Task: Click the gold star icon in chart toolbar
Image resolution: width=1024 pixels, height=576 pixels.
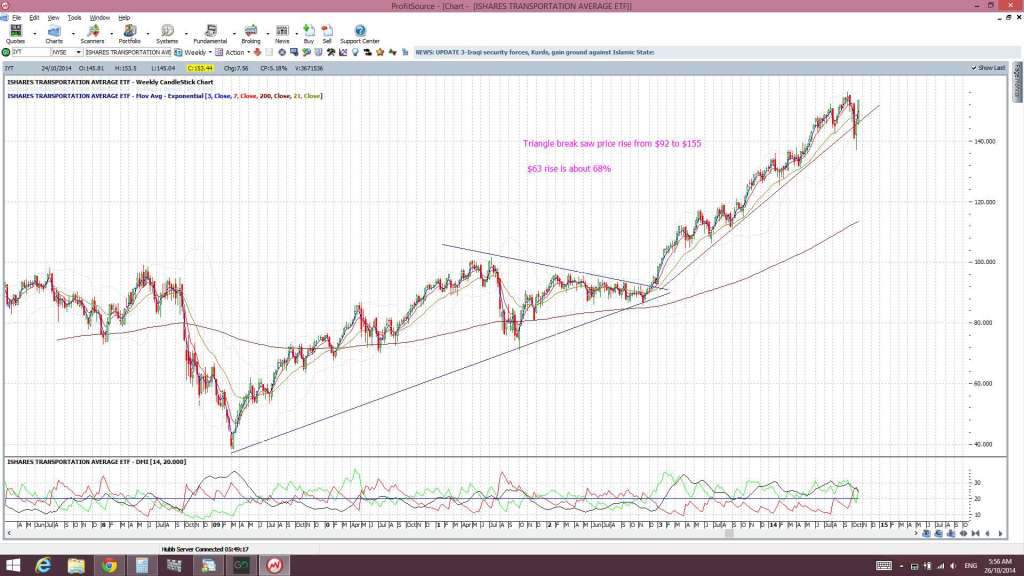Action: pos(380,52)
